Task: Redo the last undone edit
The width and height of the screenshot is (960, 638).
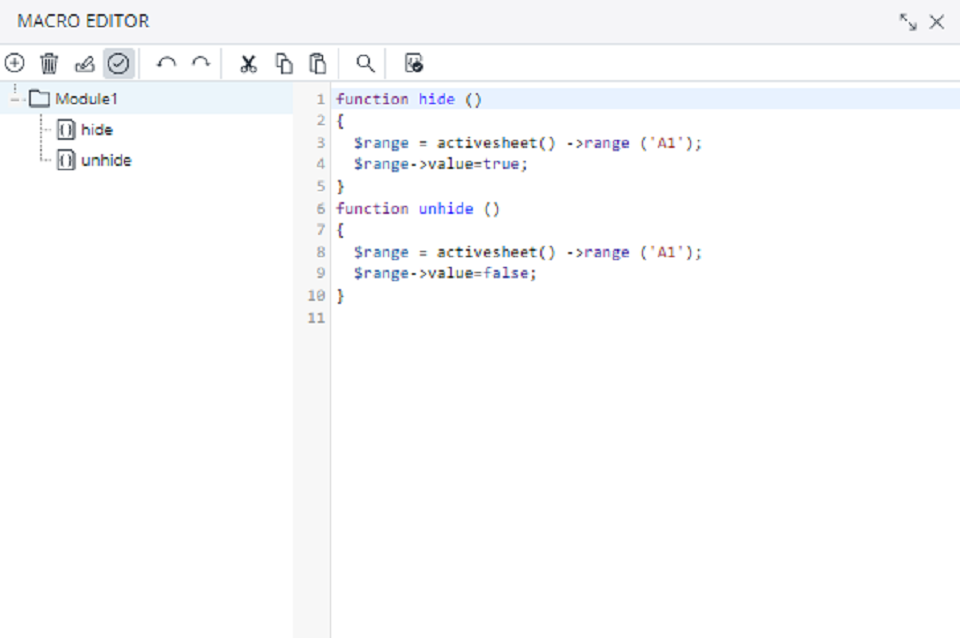Action: (x=201, y=63)
